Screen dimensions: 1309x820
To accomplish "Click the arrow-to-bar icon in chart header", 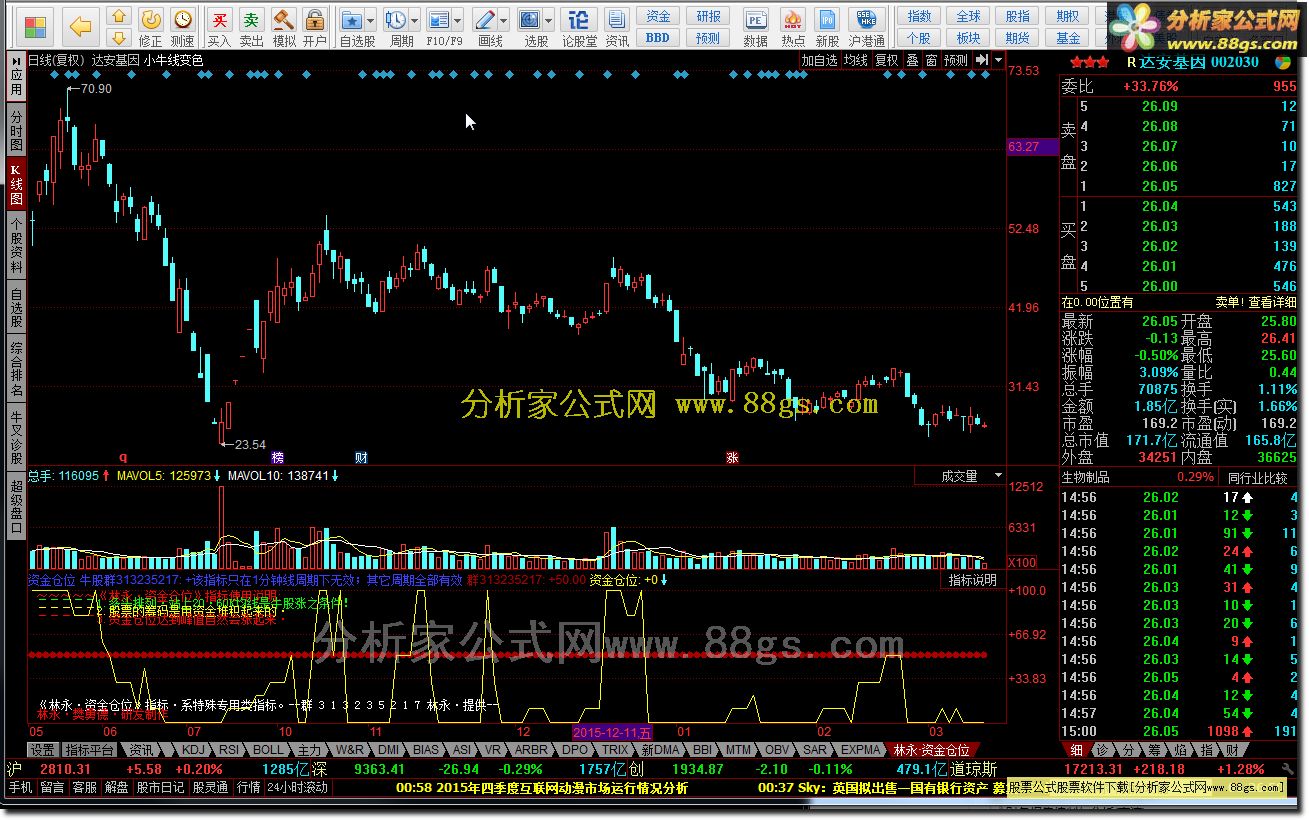I will coord(983,60).
